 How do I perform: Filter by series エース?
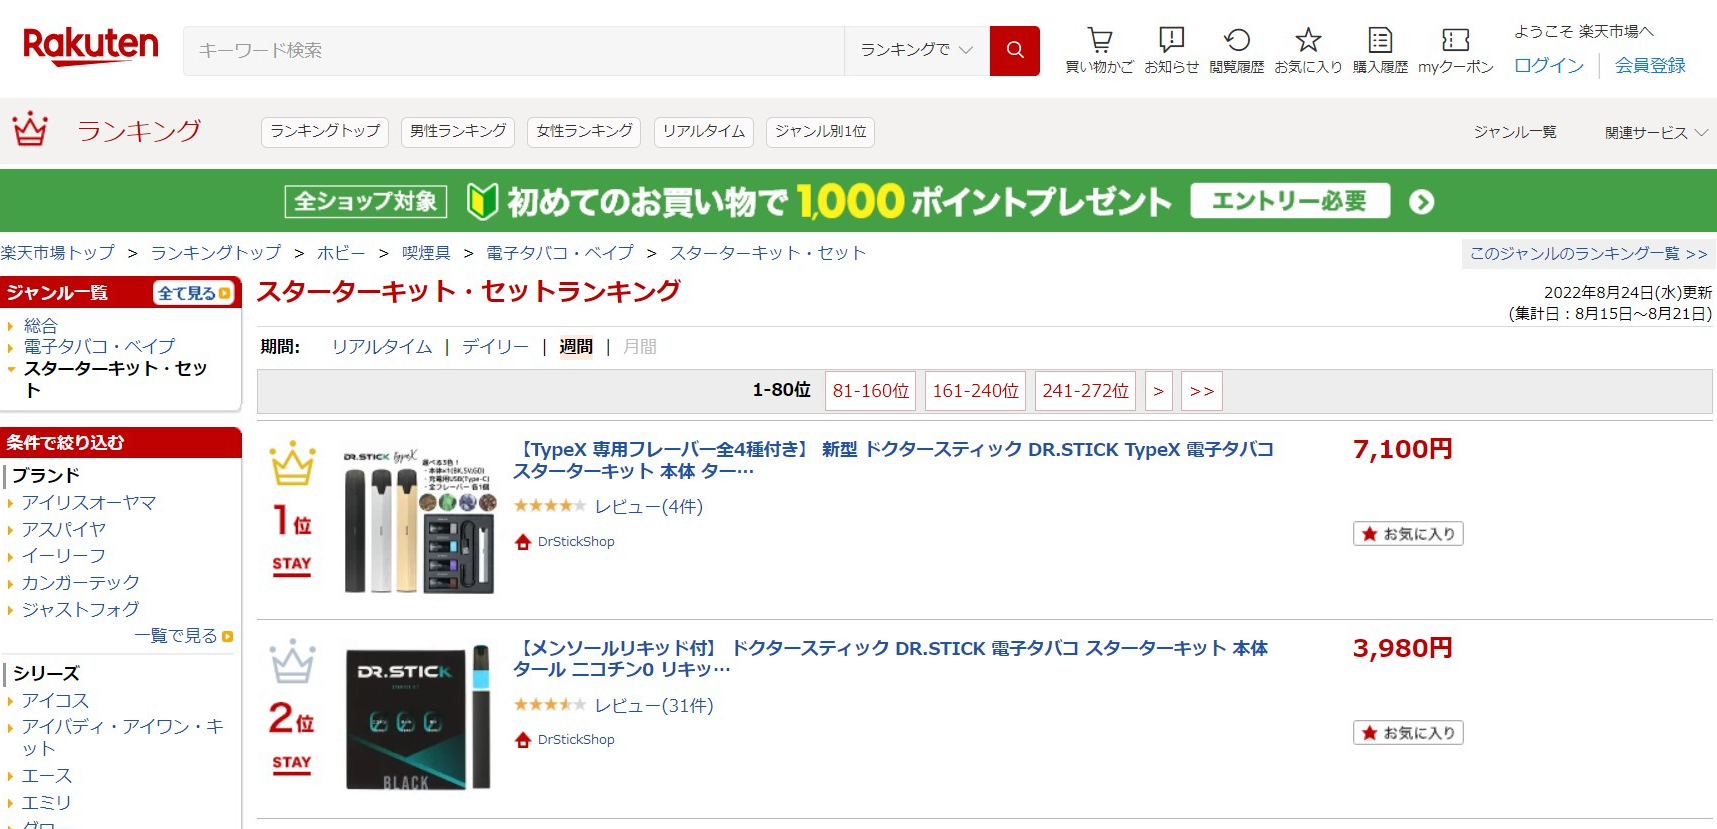tap(47, 776)
